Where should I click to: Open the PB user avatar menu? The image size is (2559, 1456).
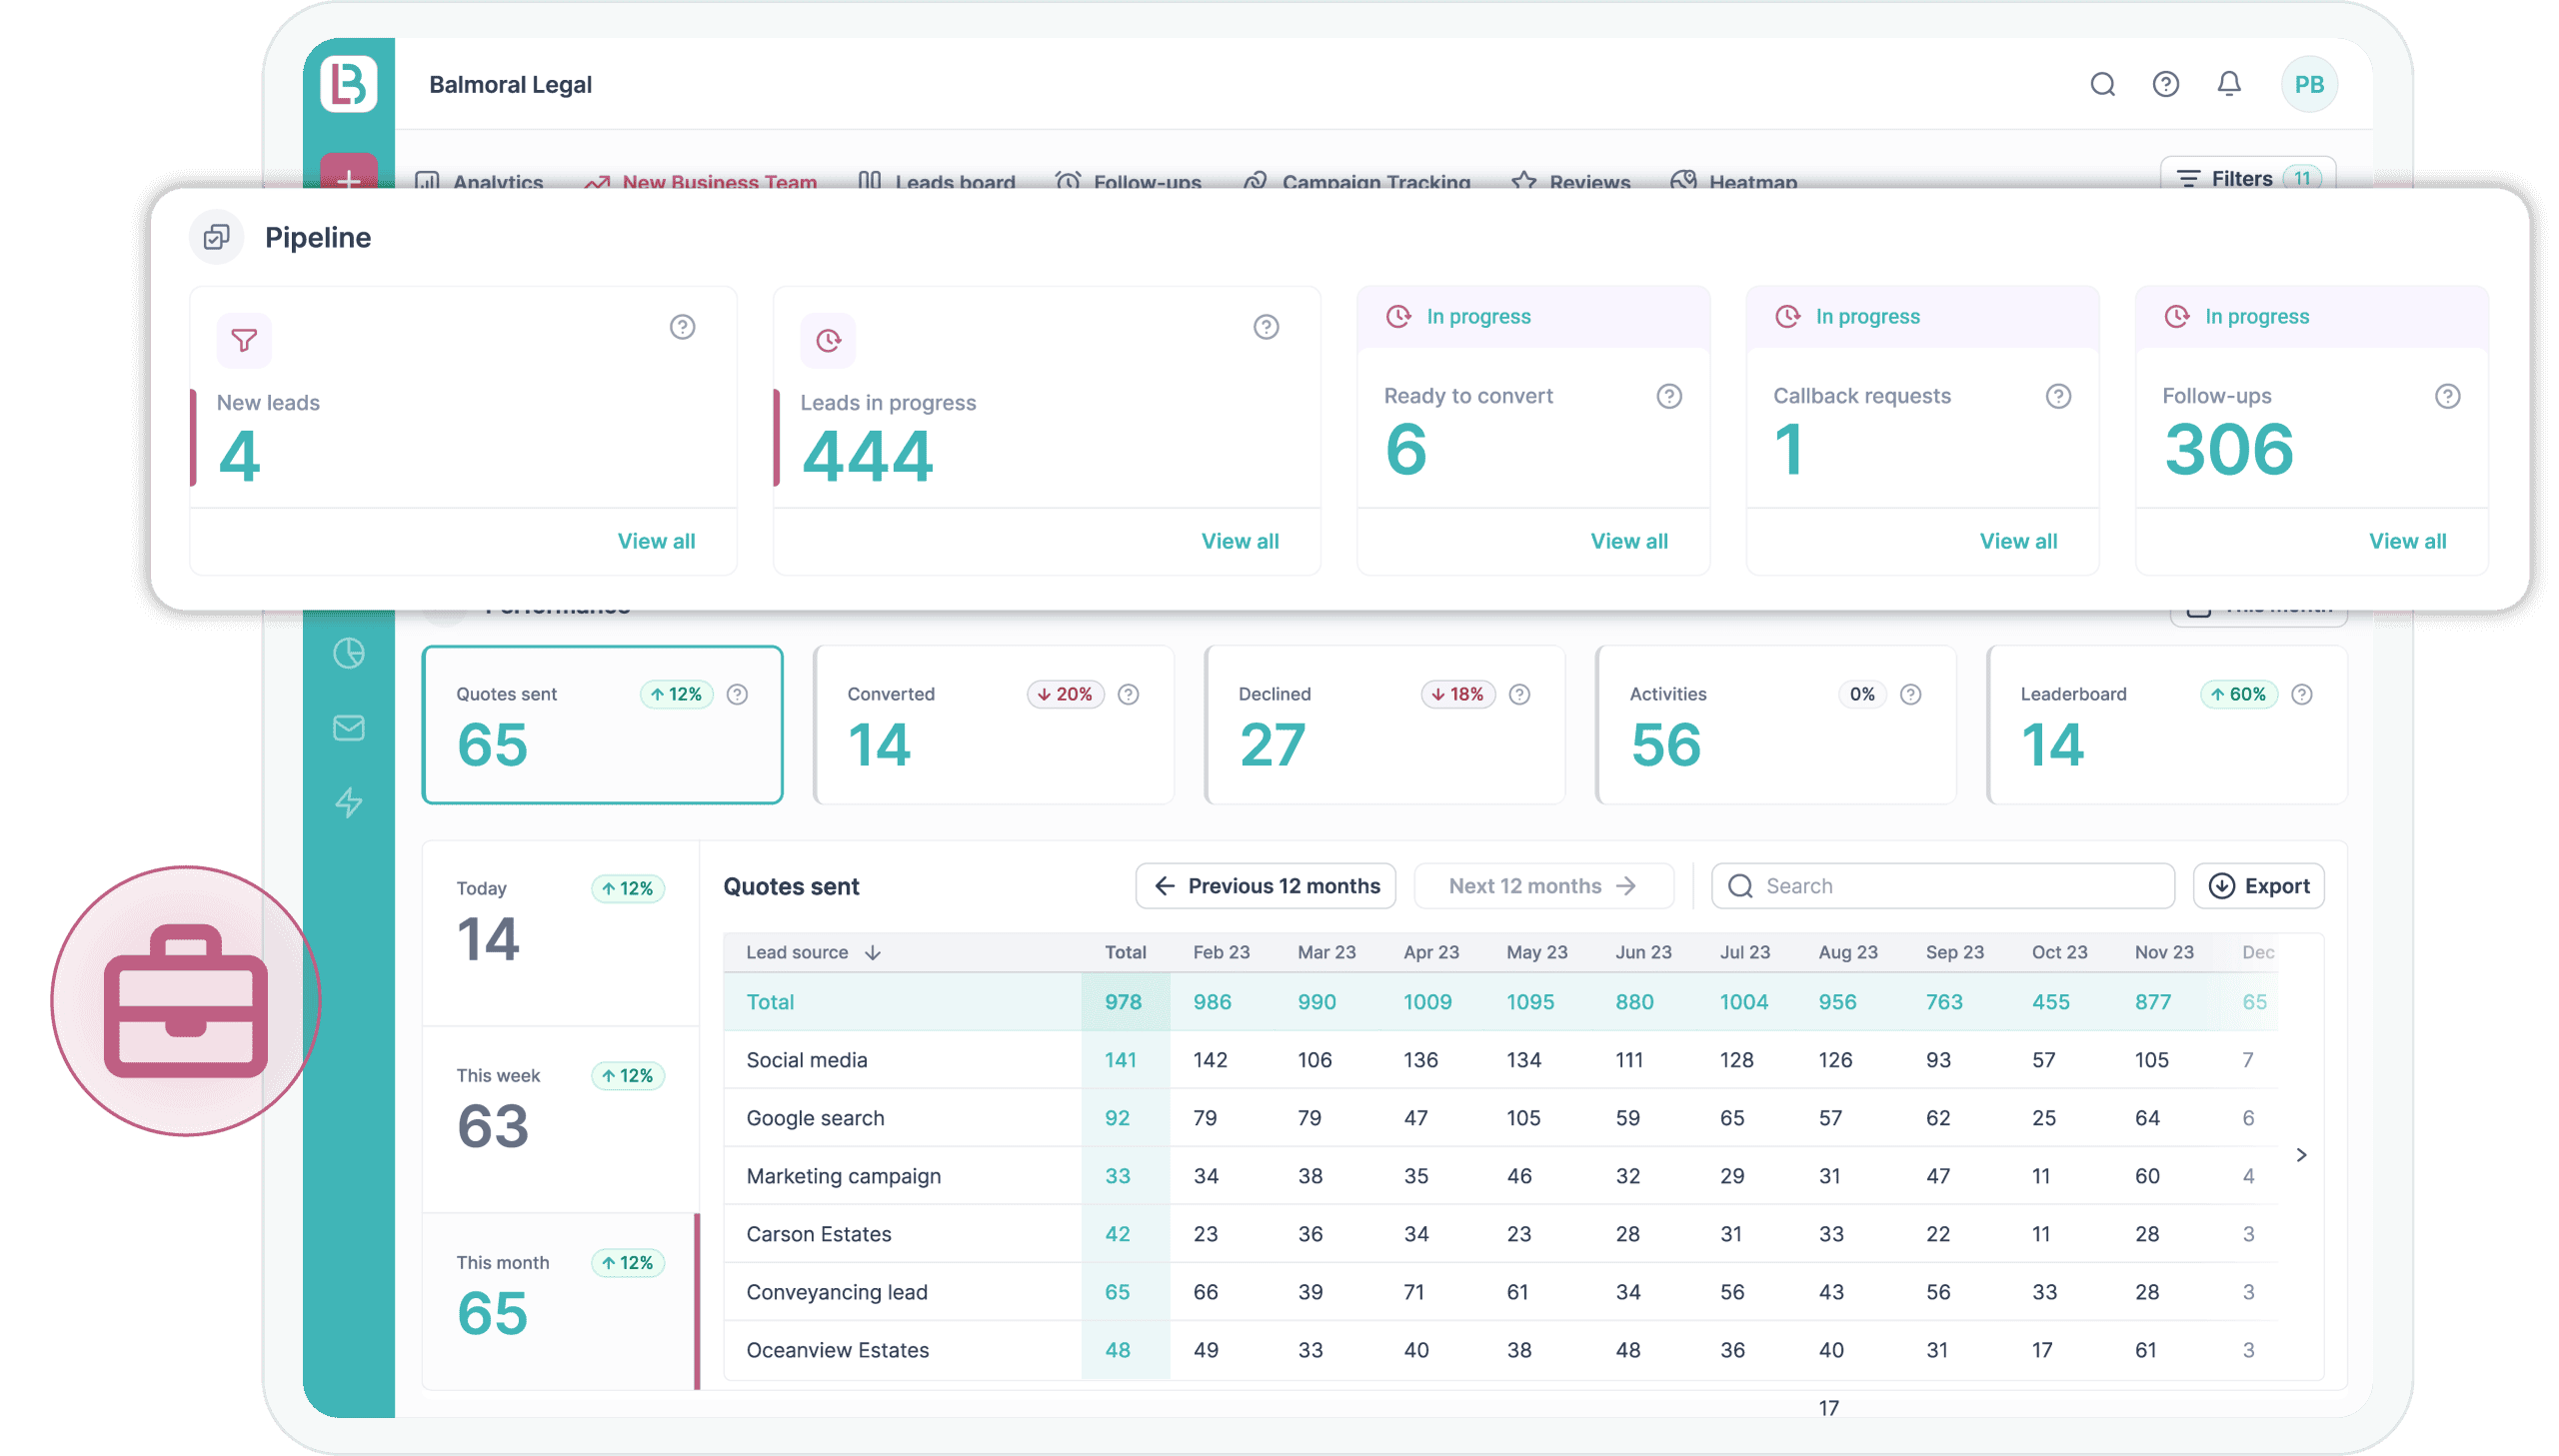tap(2308, 85)
